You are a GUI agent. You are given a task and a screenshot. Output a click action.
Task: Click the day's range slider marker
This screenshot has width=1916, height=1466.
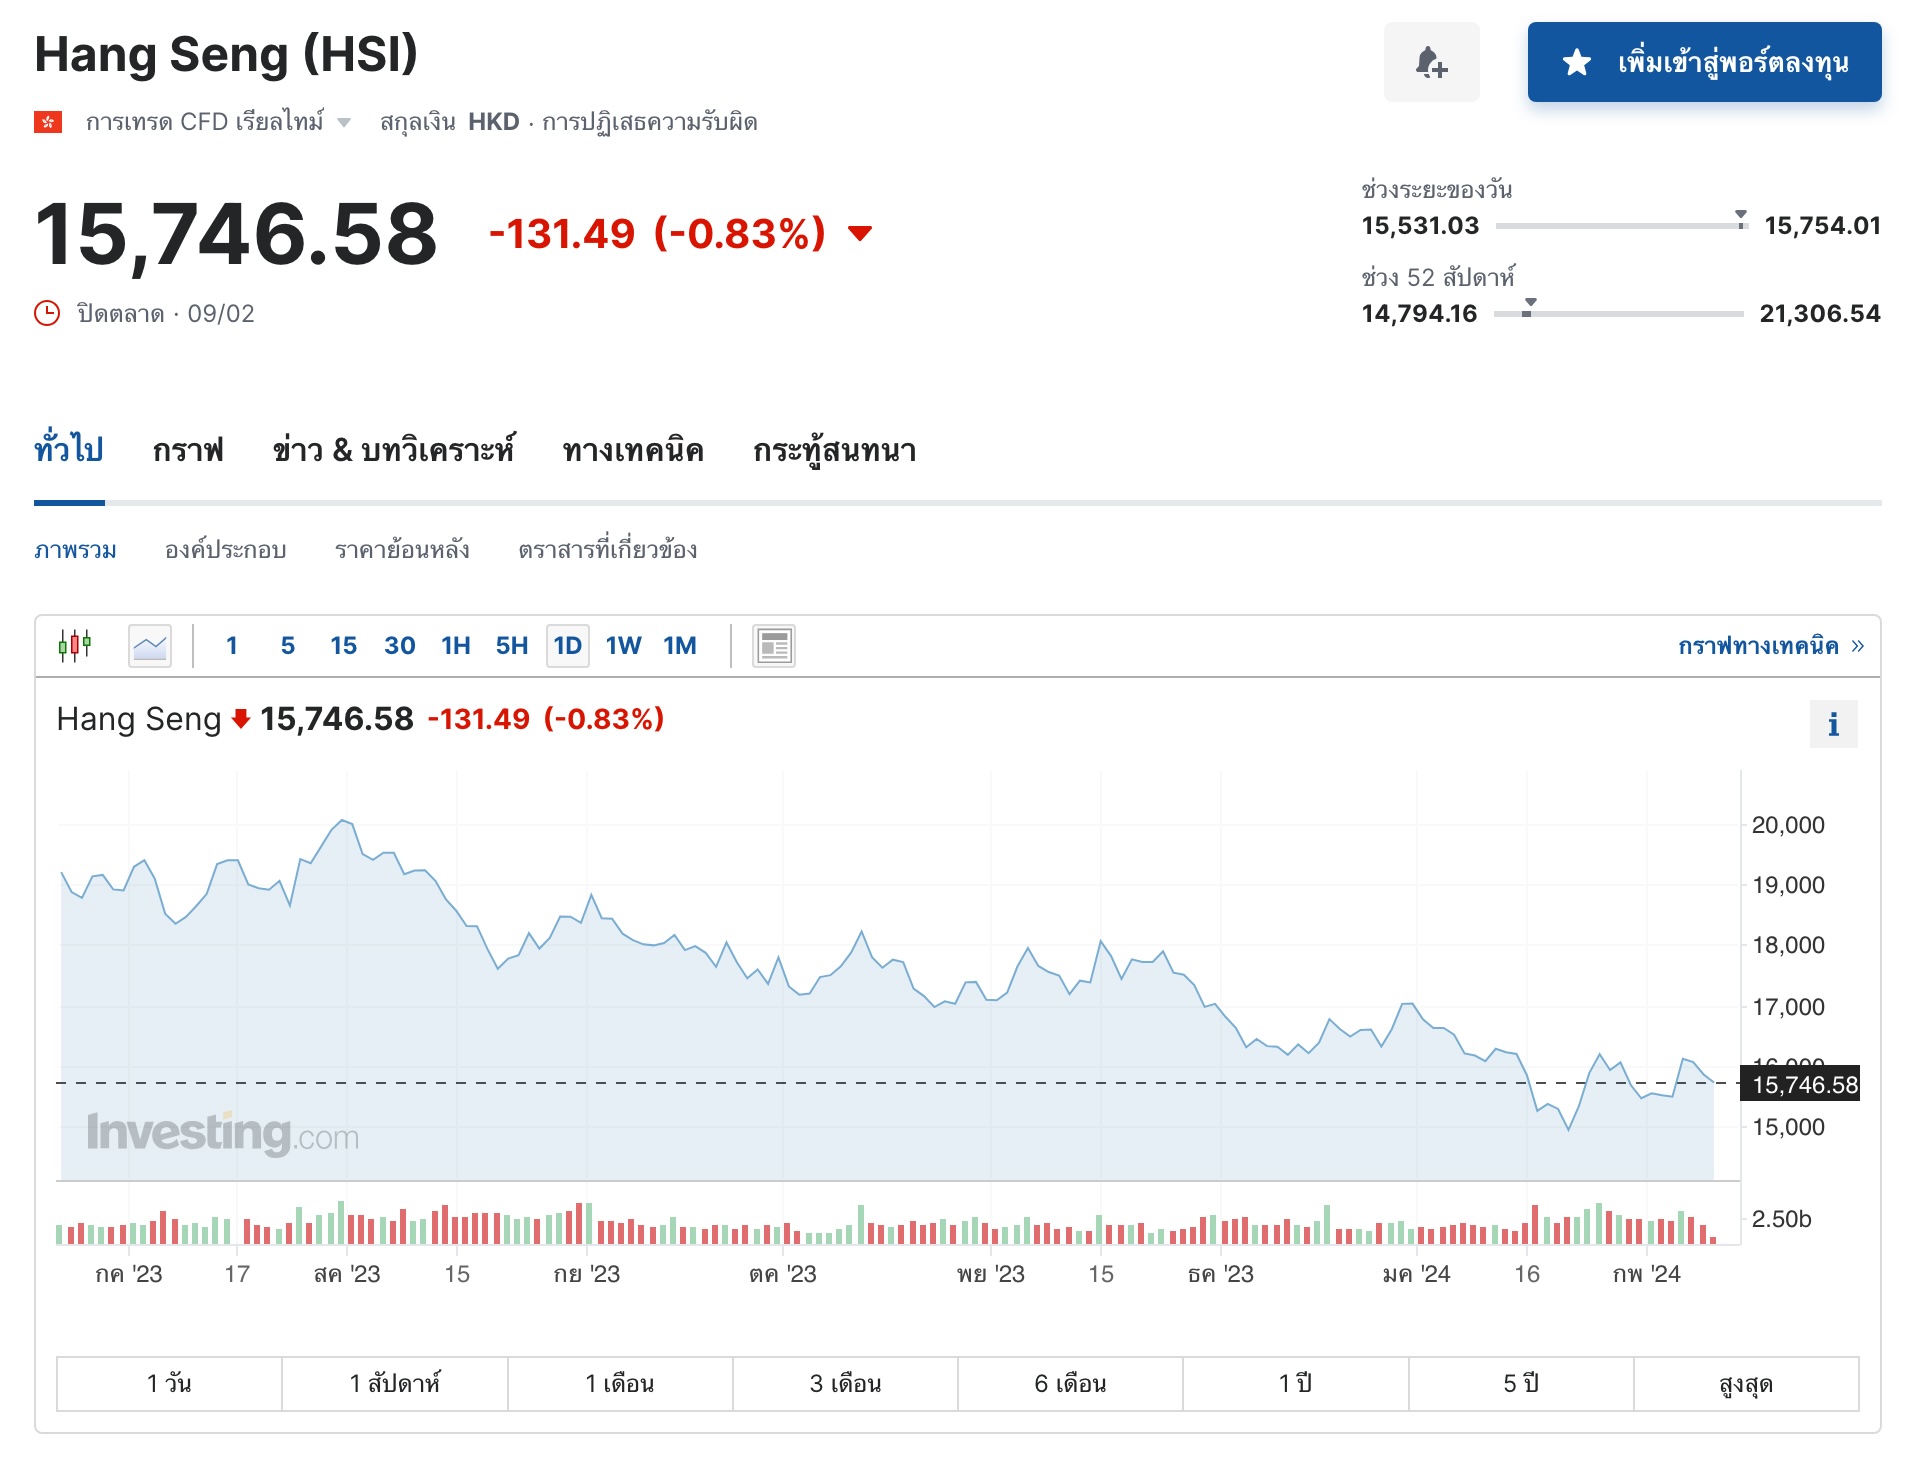click(x=1741, y=220)
